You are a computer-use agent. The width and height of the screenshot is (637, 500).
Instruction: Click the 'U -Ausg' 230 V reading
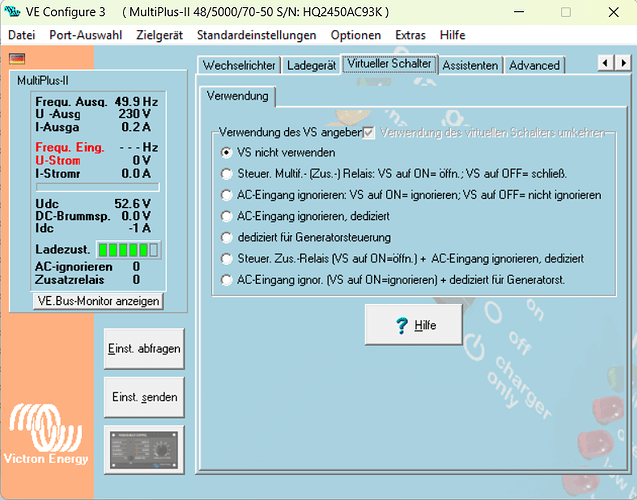(134, 114)
